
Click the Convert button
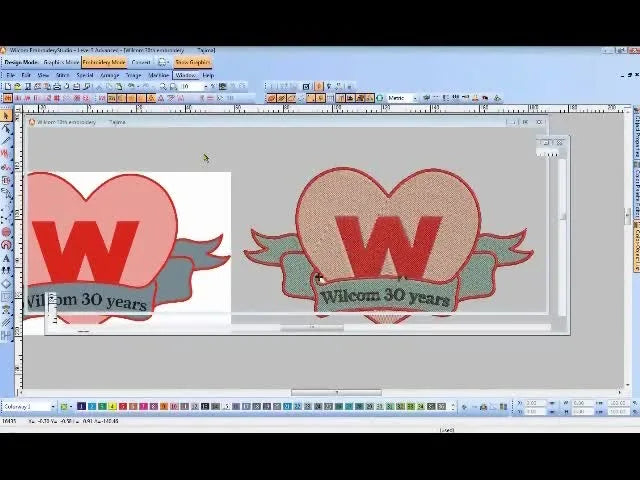click(x=141, y=62)
